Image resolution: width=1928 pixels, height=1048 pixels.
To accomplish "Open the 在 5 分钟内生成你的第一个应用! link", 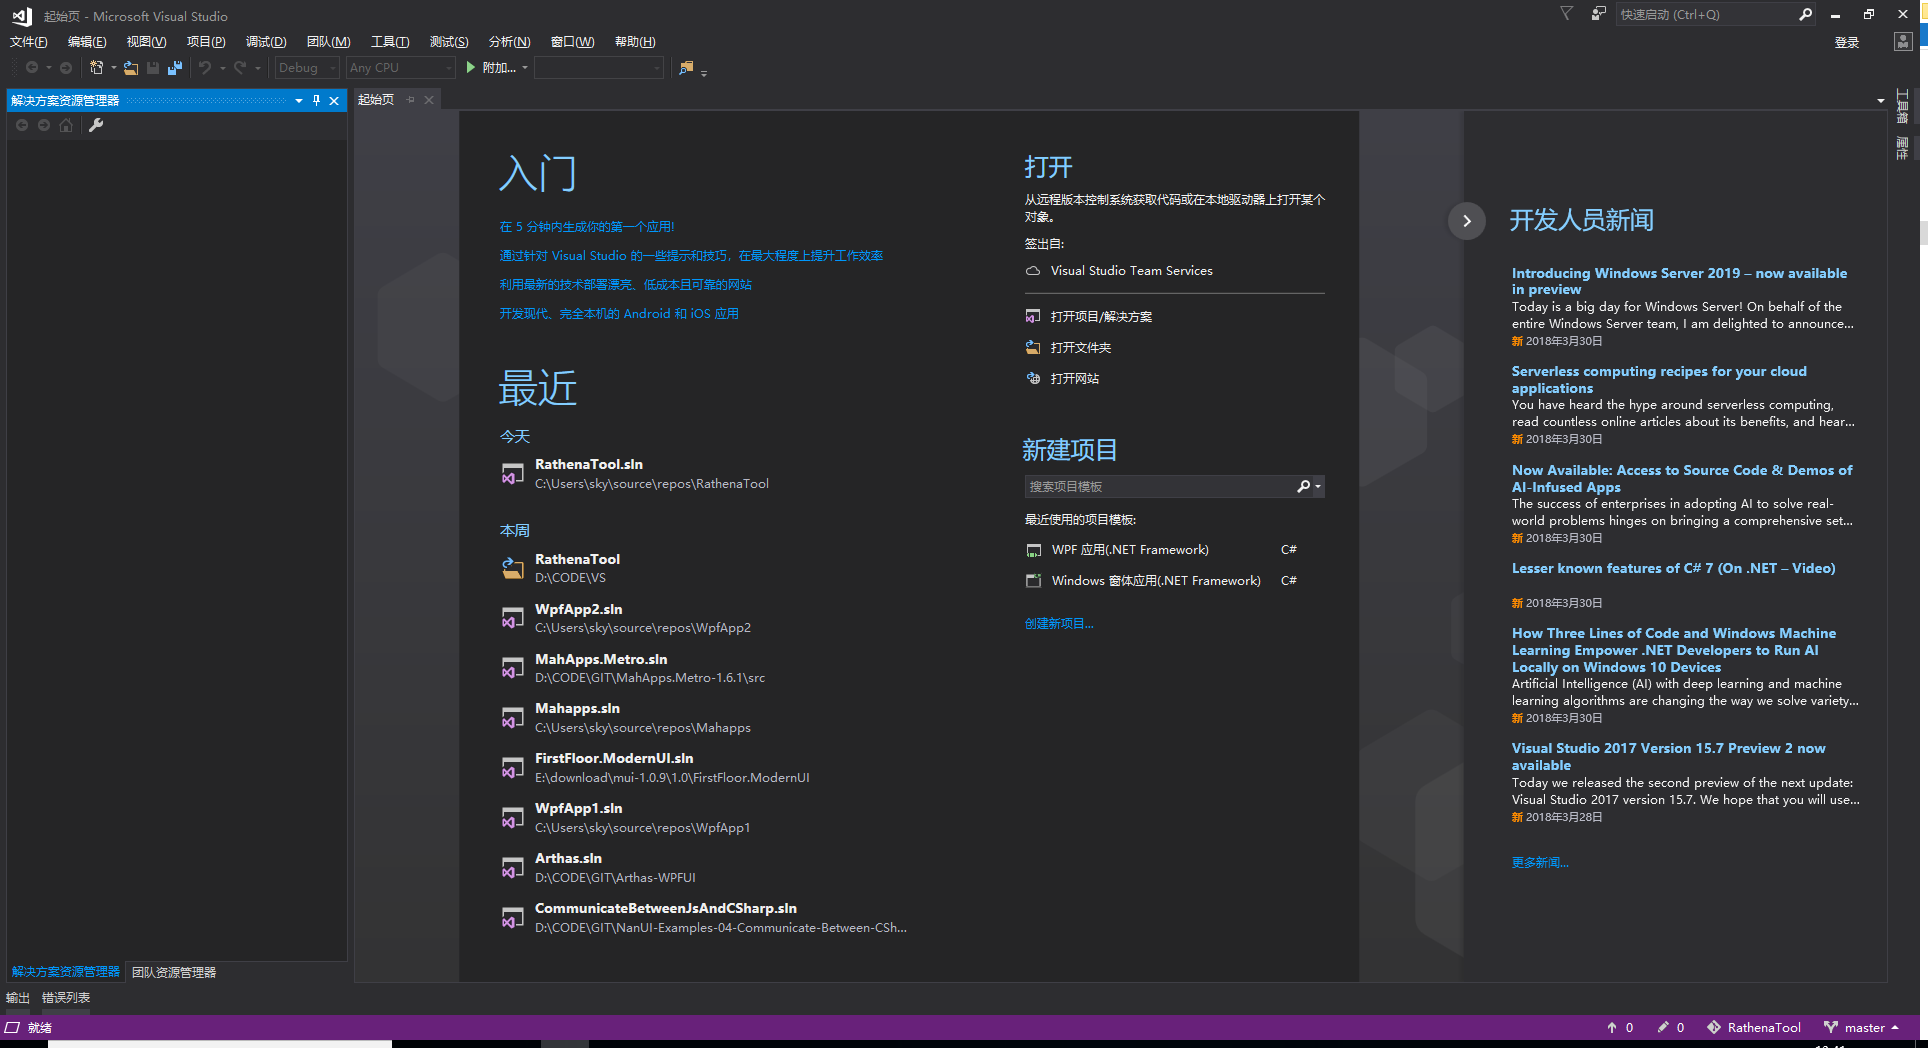I will pos(587,227).
